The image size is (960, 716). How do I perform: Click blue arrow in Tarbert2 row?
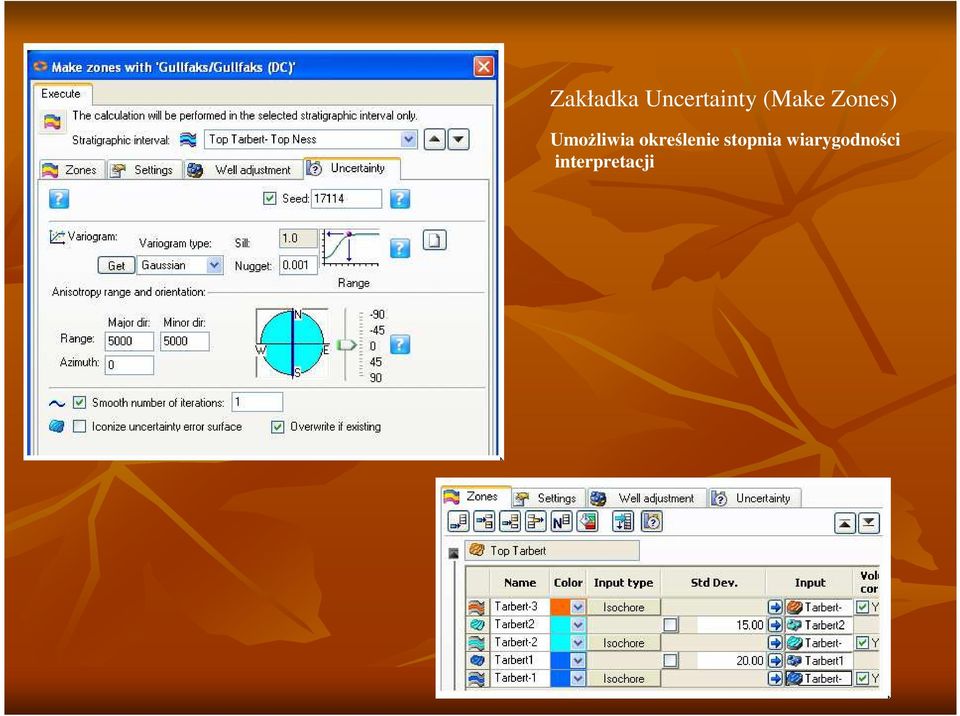pyautogui.click(x=775, y=625)
